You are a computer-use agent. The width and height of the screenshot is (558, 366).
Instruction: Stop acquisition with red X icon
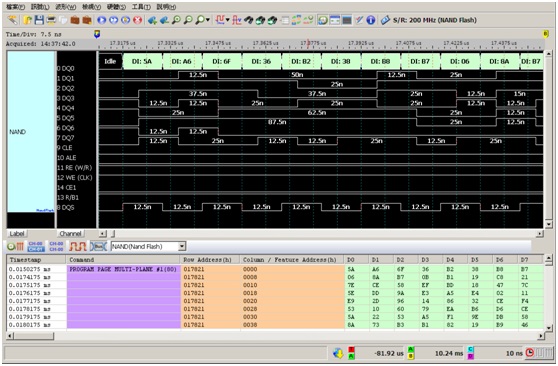pyautogui.click(x=137, y=20)
